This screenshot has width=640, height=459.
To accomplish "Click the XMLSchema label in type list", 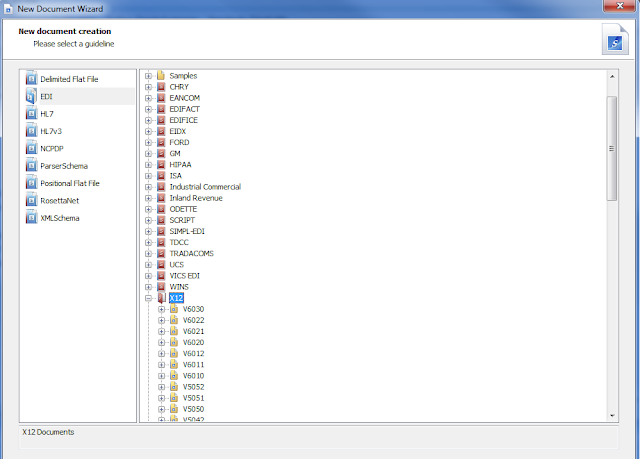I will tap(60, 218).
